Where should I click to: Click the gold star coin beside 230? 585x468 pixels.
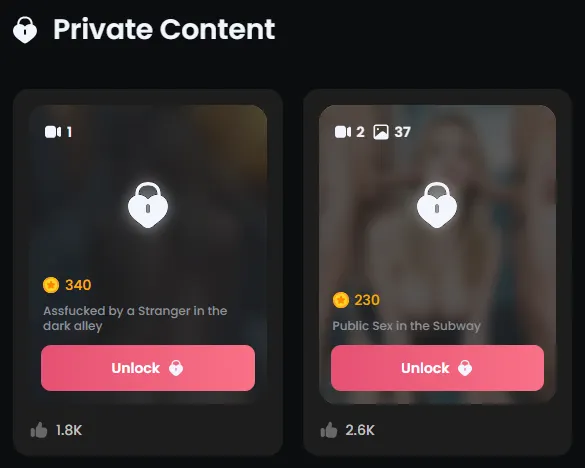pos(341,300)
